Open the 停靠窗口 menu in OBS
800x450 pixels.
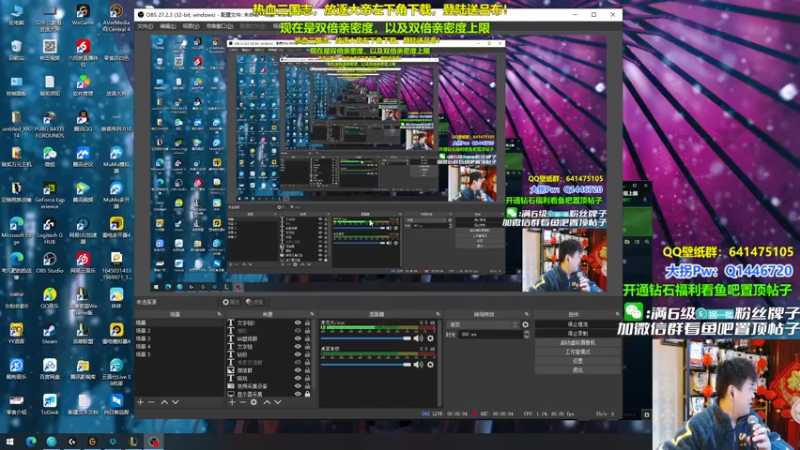[219, 26]
